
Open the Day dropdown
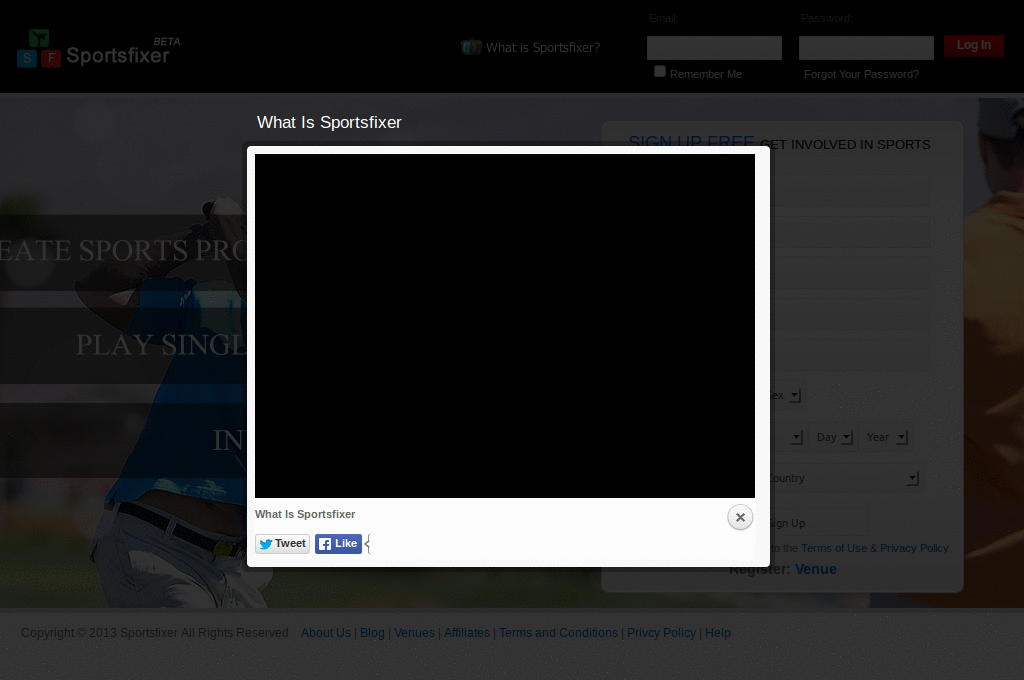click(834, 437)
